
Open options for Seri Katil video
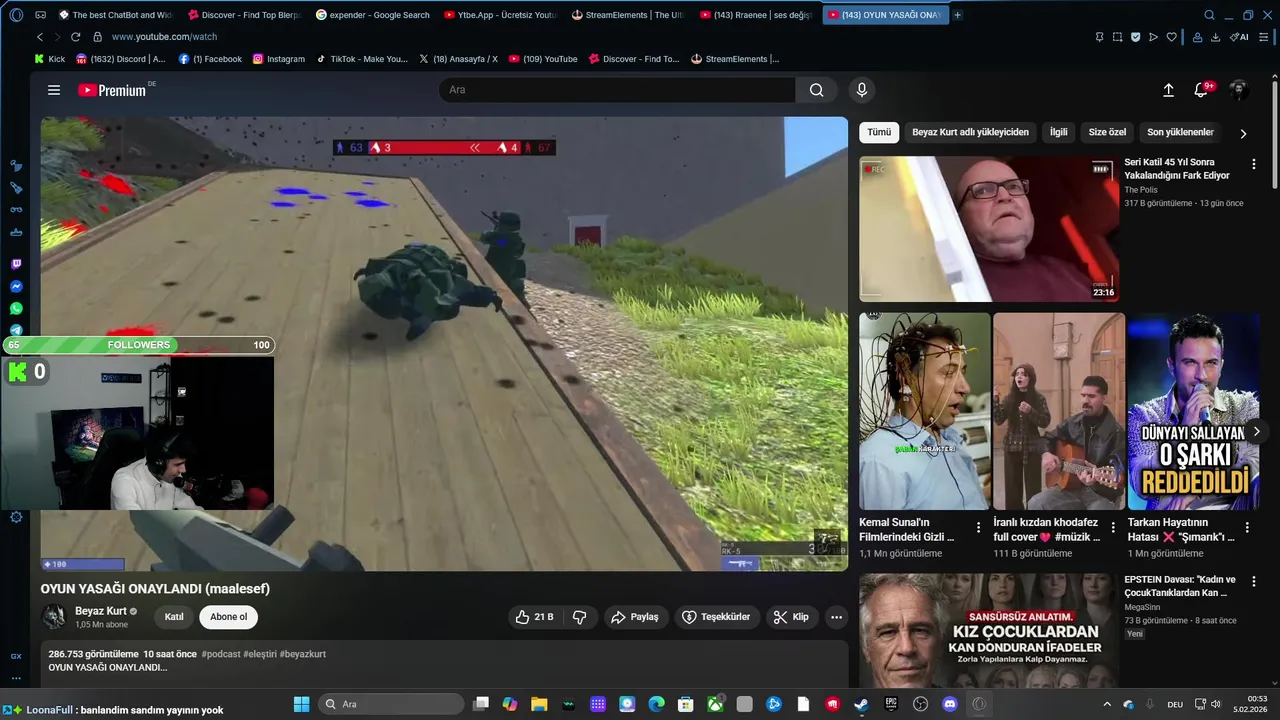(1254, 164)
